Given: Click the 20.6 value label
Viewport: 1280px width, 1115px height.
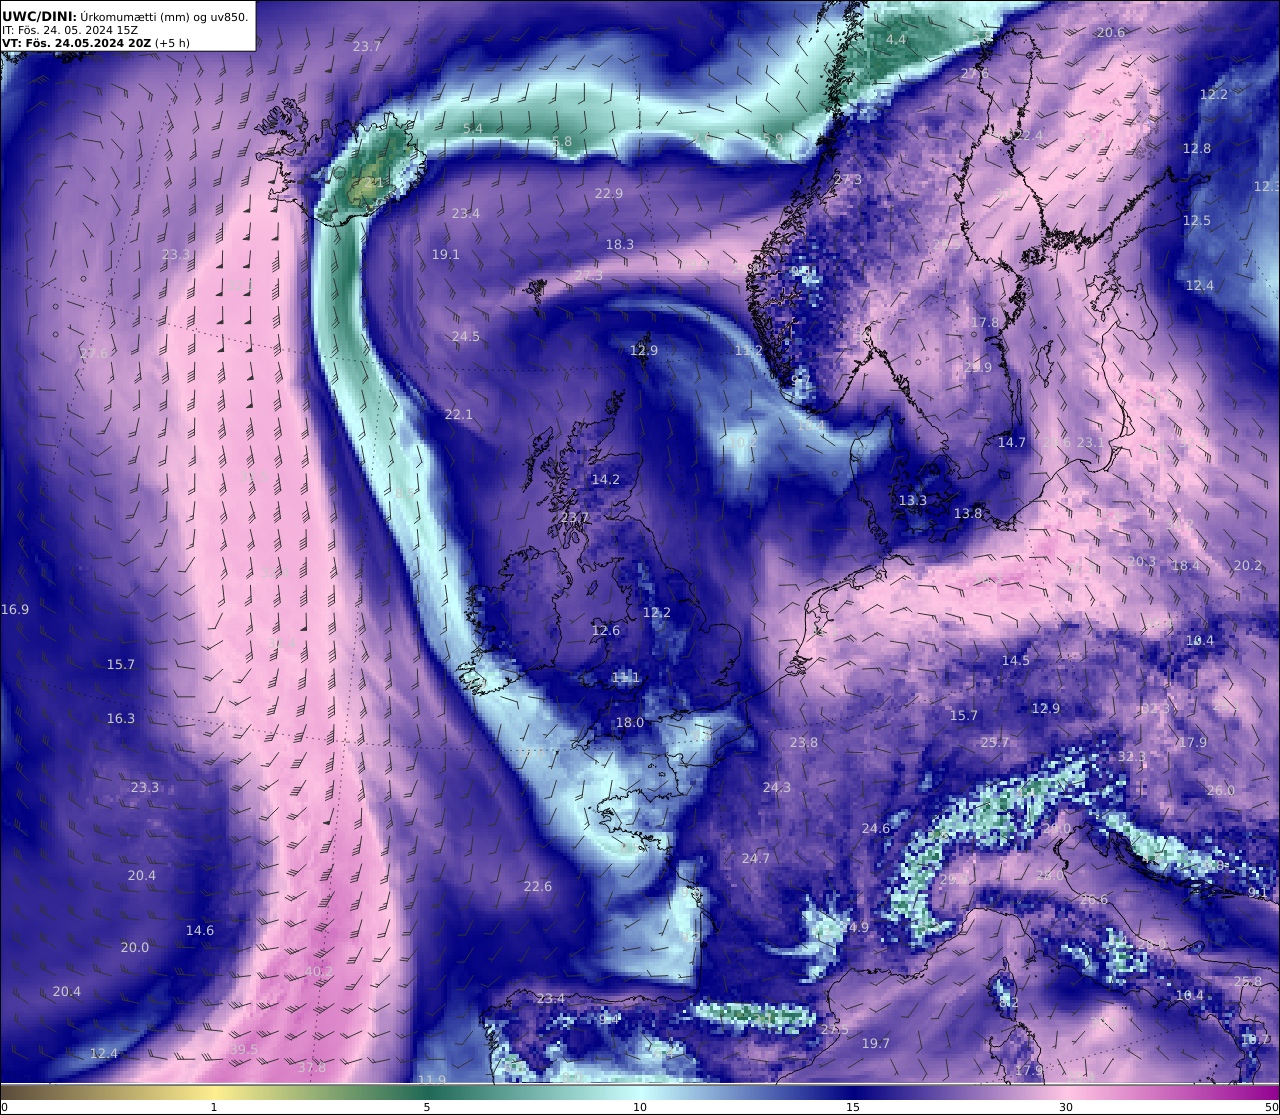Looking at the screenshot, I should pyautogui.click(x=1111, y=33).
